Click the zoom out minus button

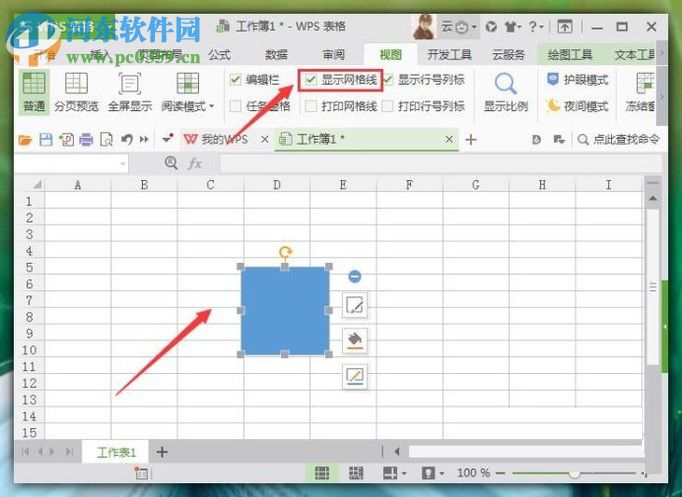tap(500, 473)
